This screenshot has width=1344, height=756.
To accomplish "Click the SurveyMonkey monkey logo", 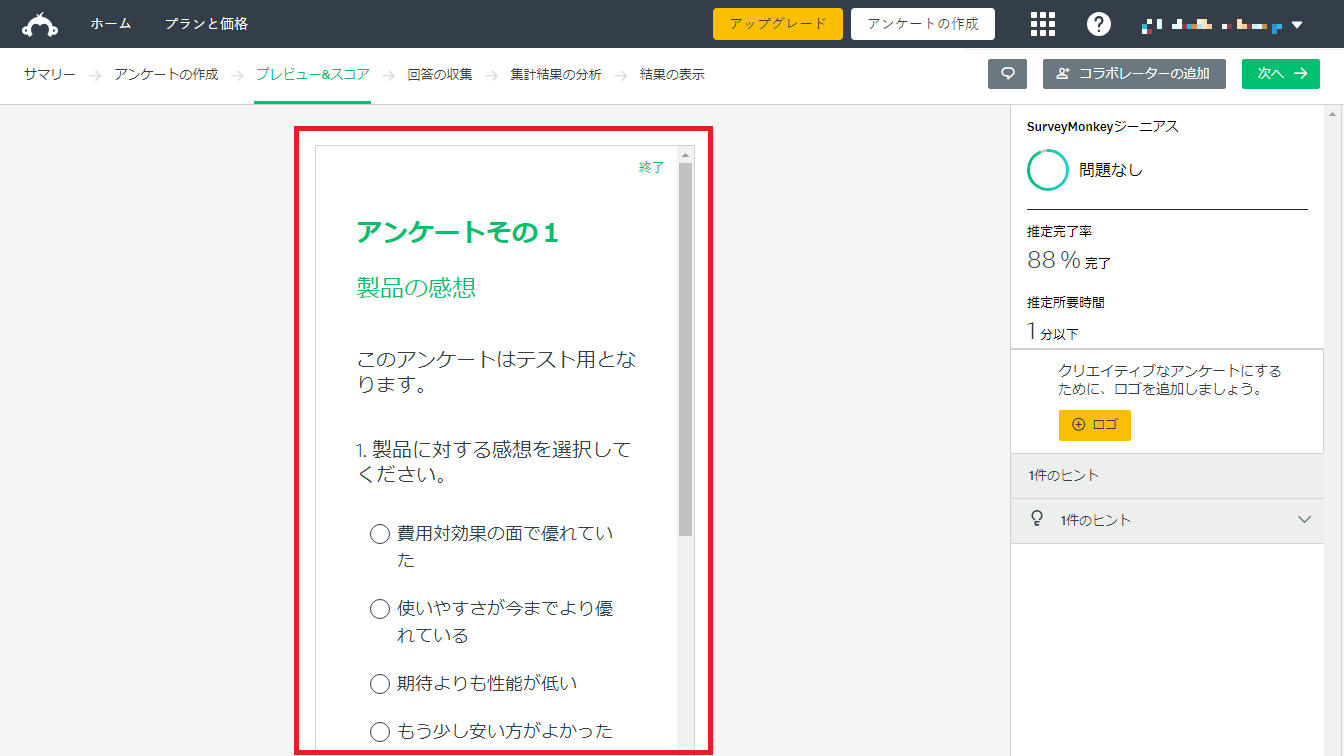I will click(x=39, y=23).
